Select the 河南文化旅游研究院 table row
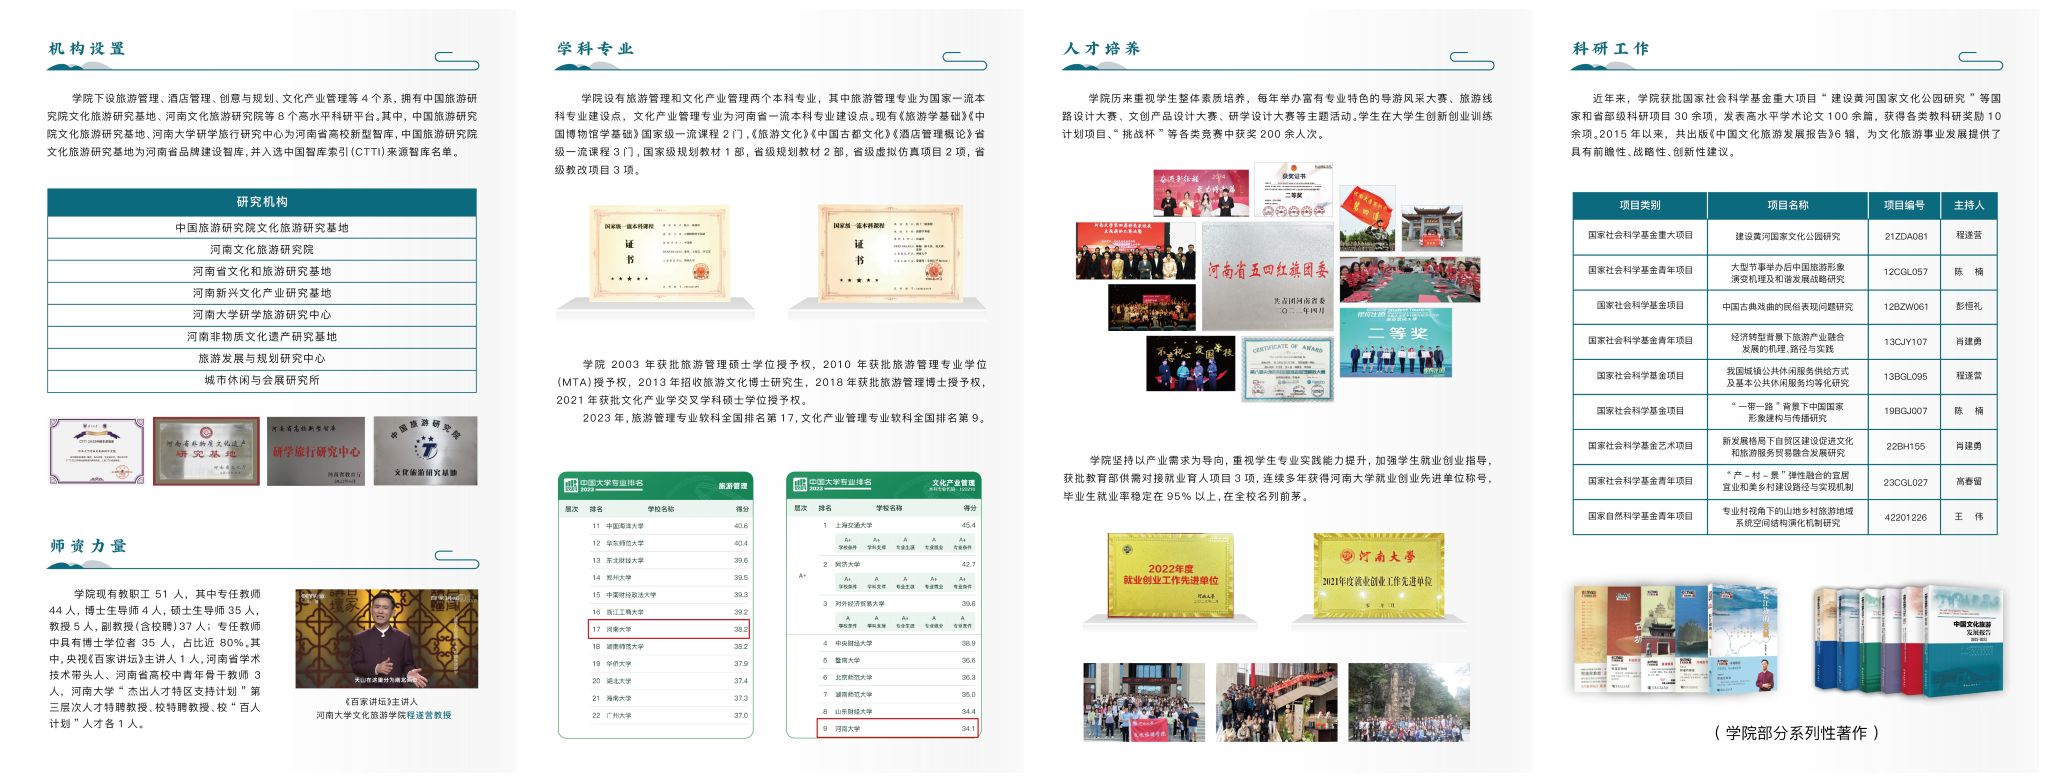Image resolution: width=2048 pixels, height=782 pixels. click(x=262, y=249)
